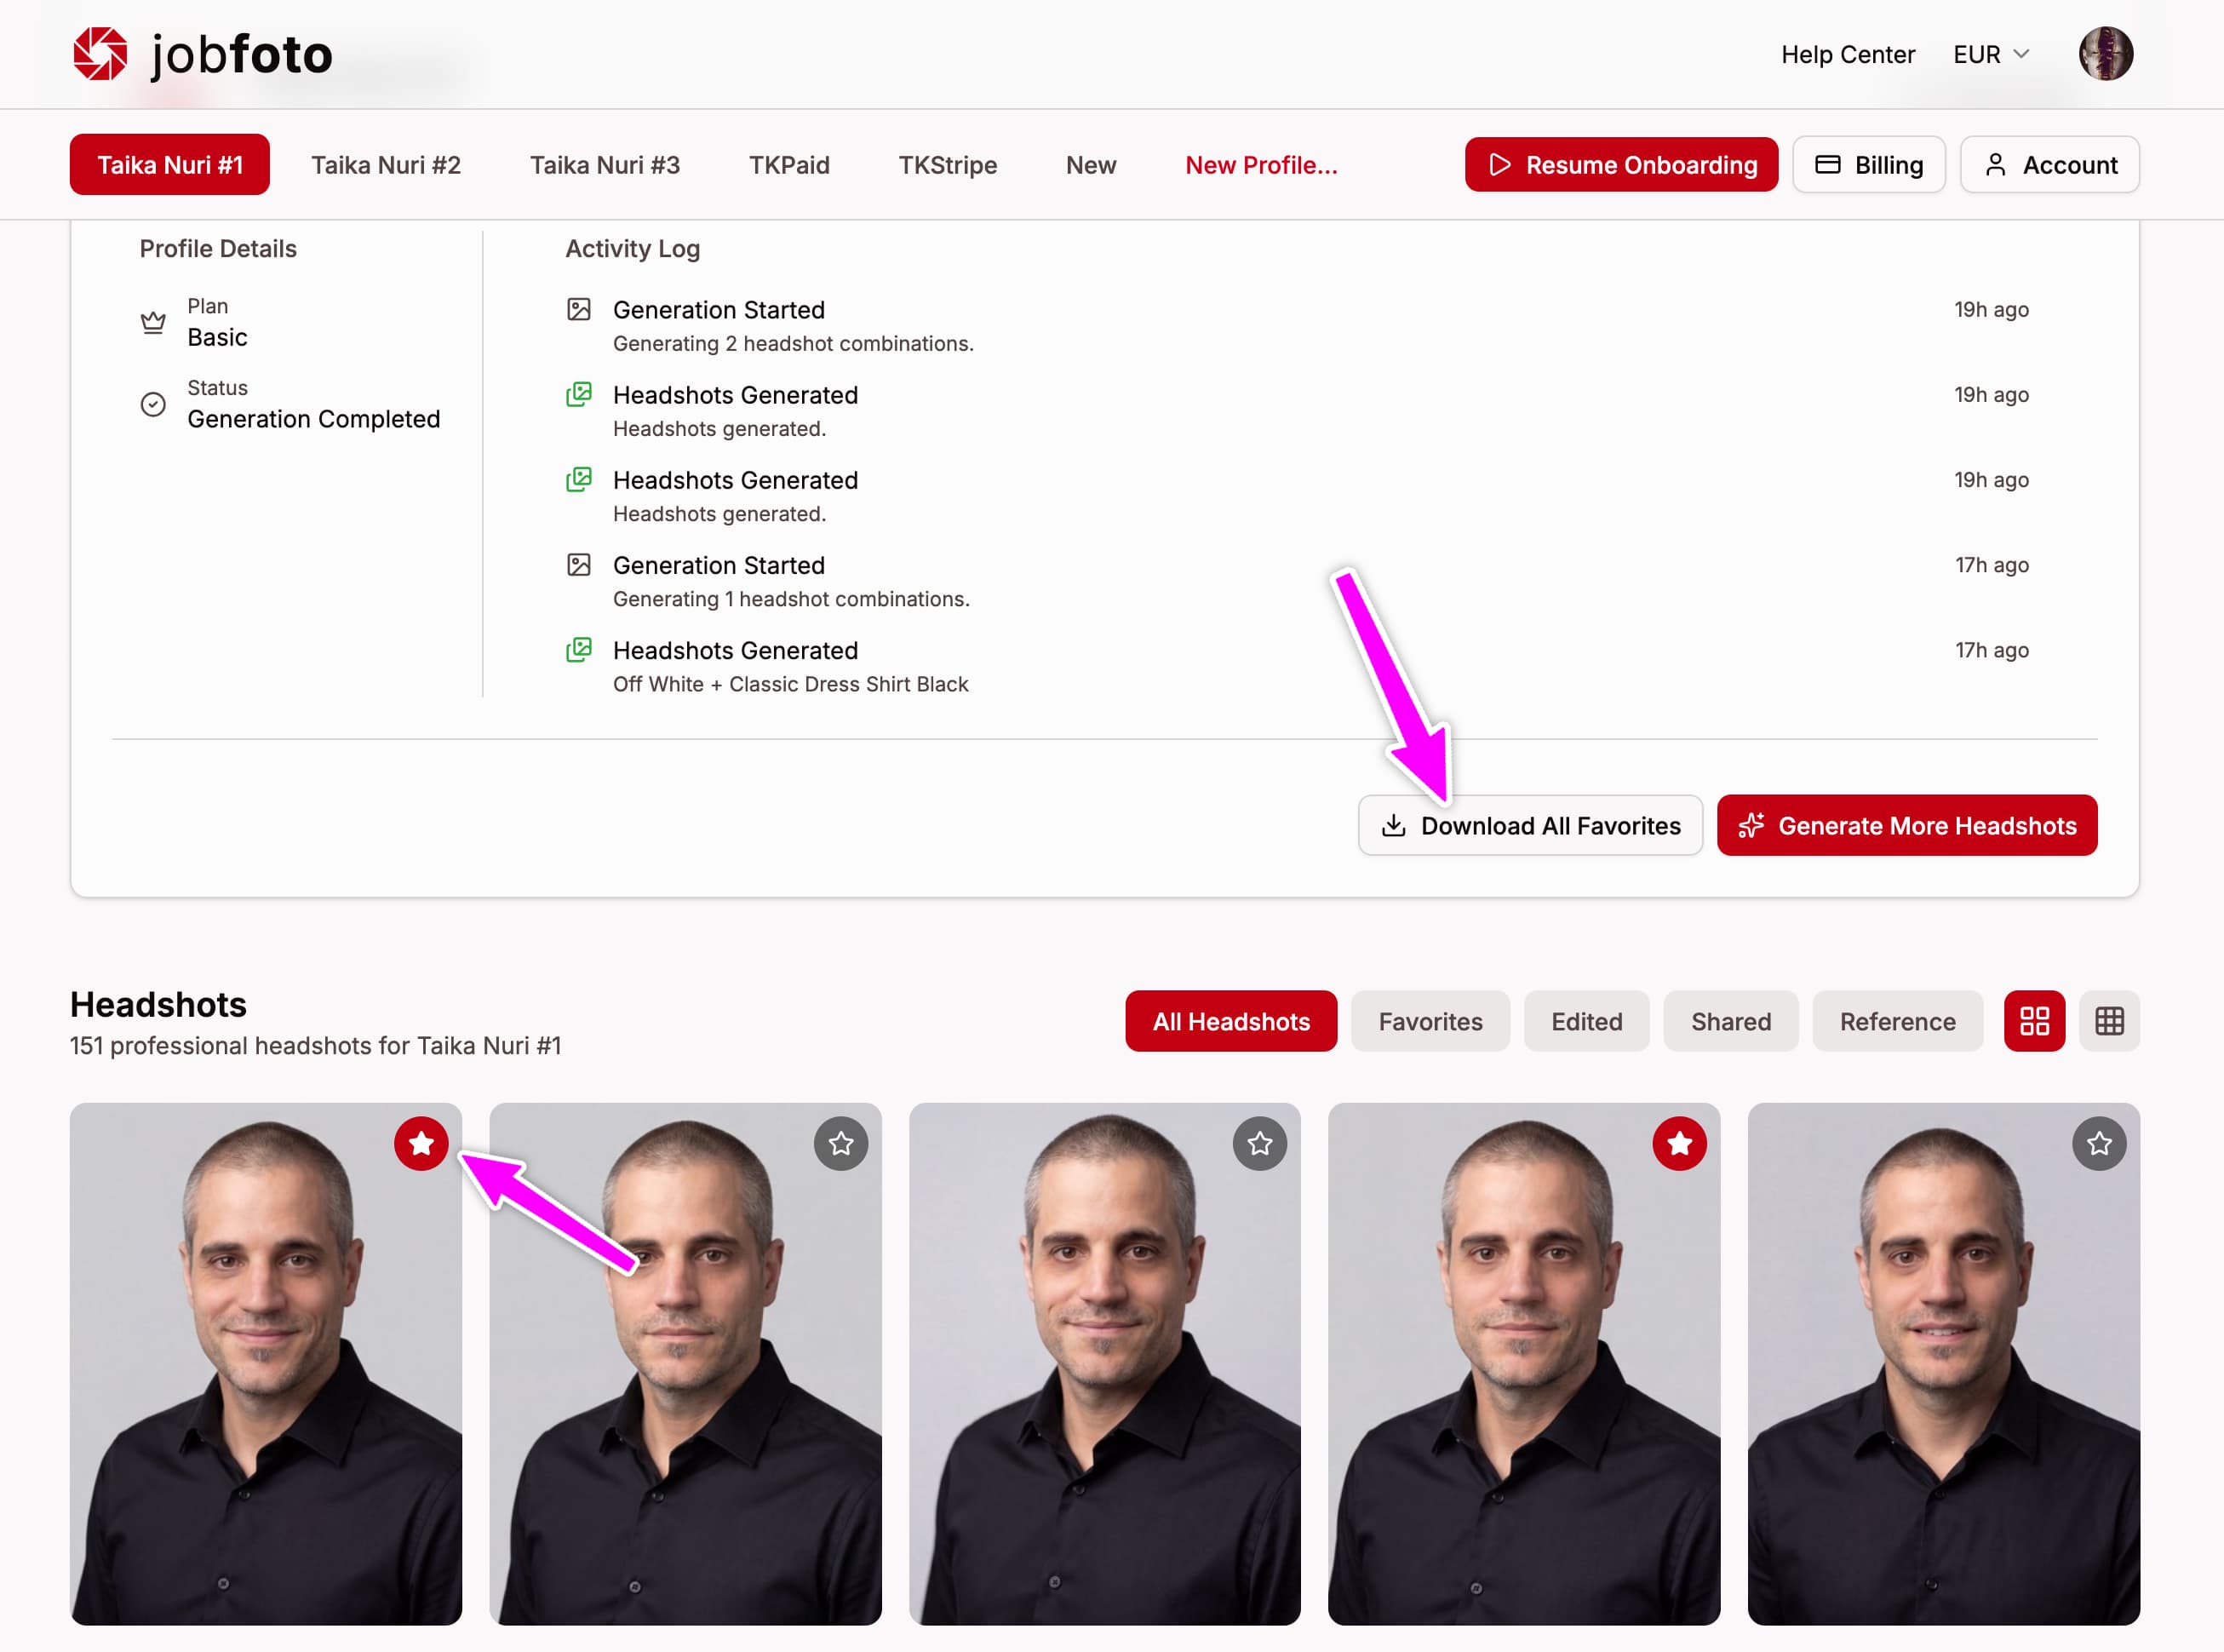This screenshot has height=1652, width=2224.
Task: Create a New Profile...
Action: [x=1261, y=165]
